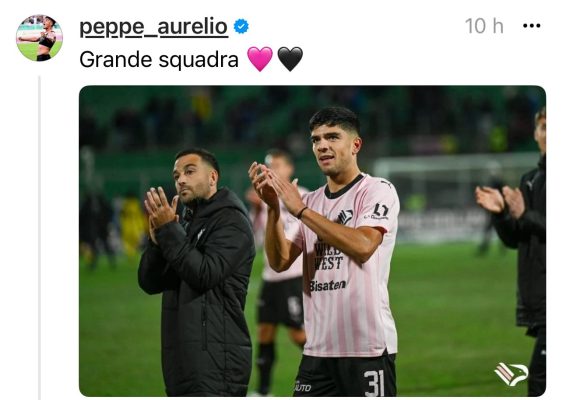This screenshot has height=400, width=562.
Task: Click the 10 h post timestamp
Action: (x=484, y=26)
